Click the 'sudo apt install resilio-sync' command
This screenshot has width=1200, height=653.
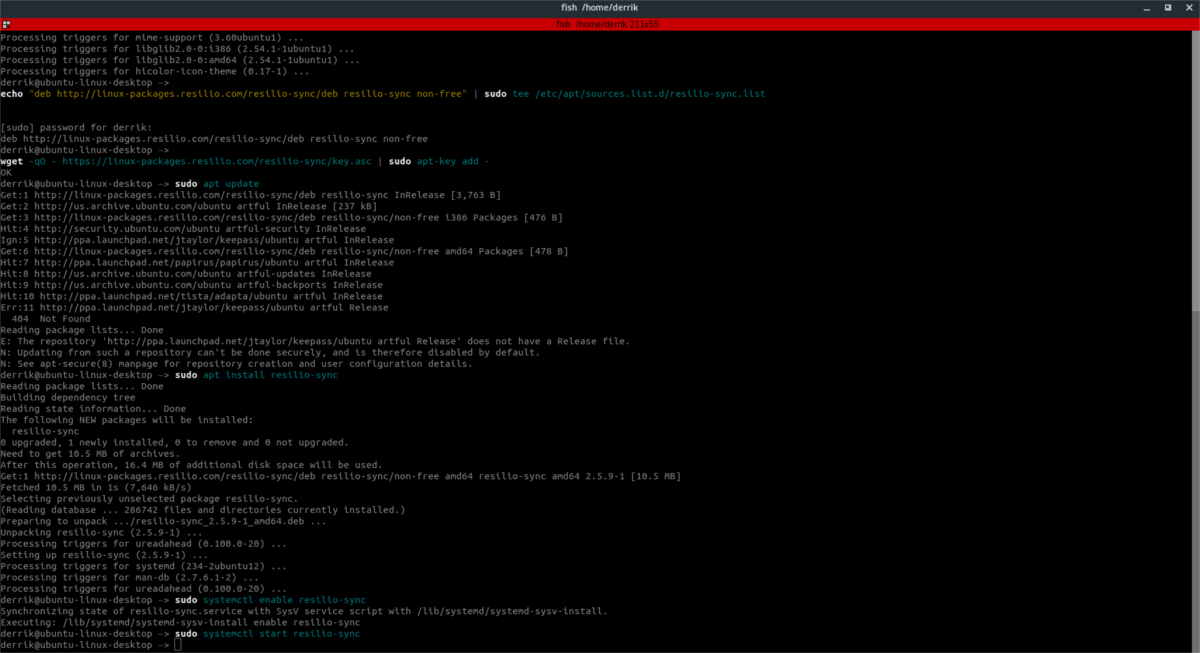[x=256, y=375]
